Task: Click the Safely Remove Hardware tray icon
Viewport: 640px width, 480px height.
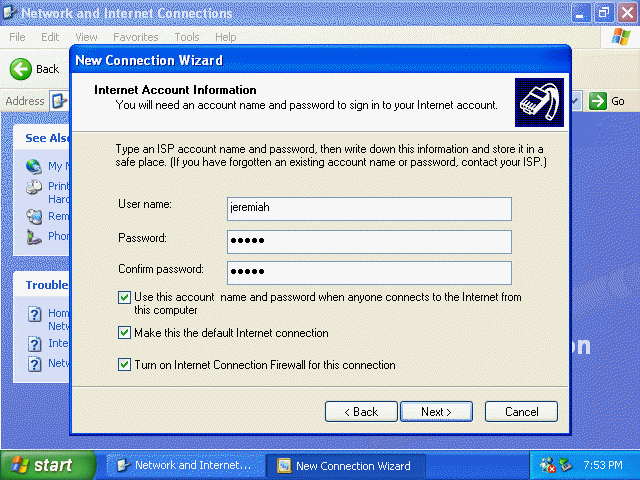Action: click(x=566, y=465)
